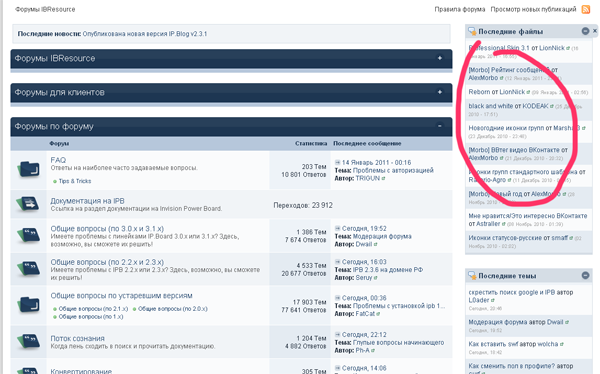The width and height of the screenshot is (600, 374).
Task: Click the folder icon for устаревшим версиям forum
Action: tap(28, 305)
